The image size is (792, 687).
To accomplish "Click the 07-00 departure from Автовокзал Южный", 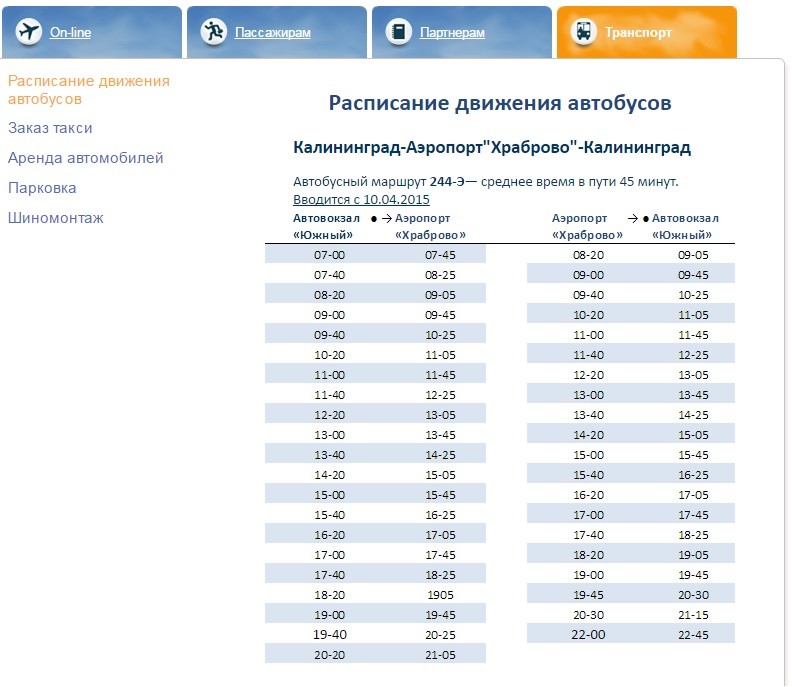I will pos(329,255).
